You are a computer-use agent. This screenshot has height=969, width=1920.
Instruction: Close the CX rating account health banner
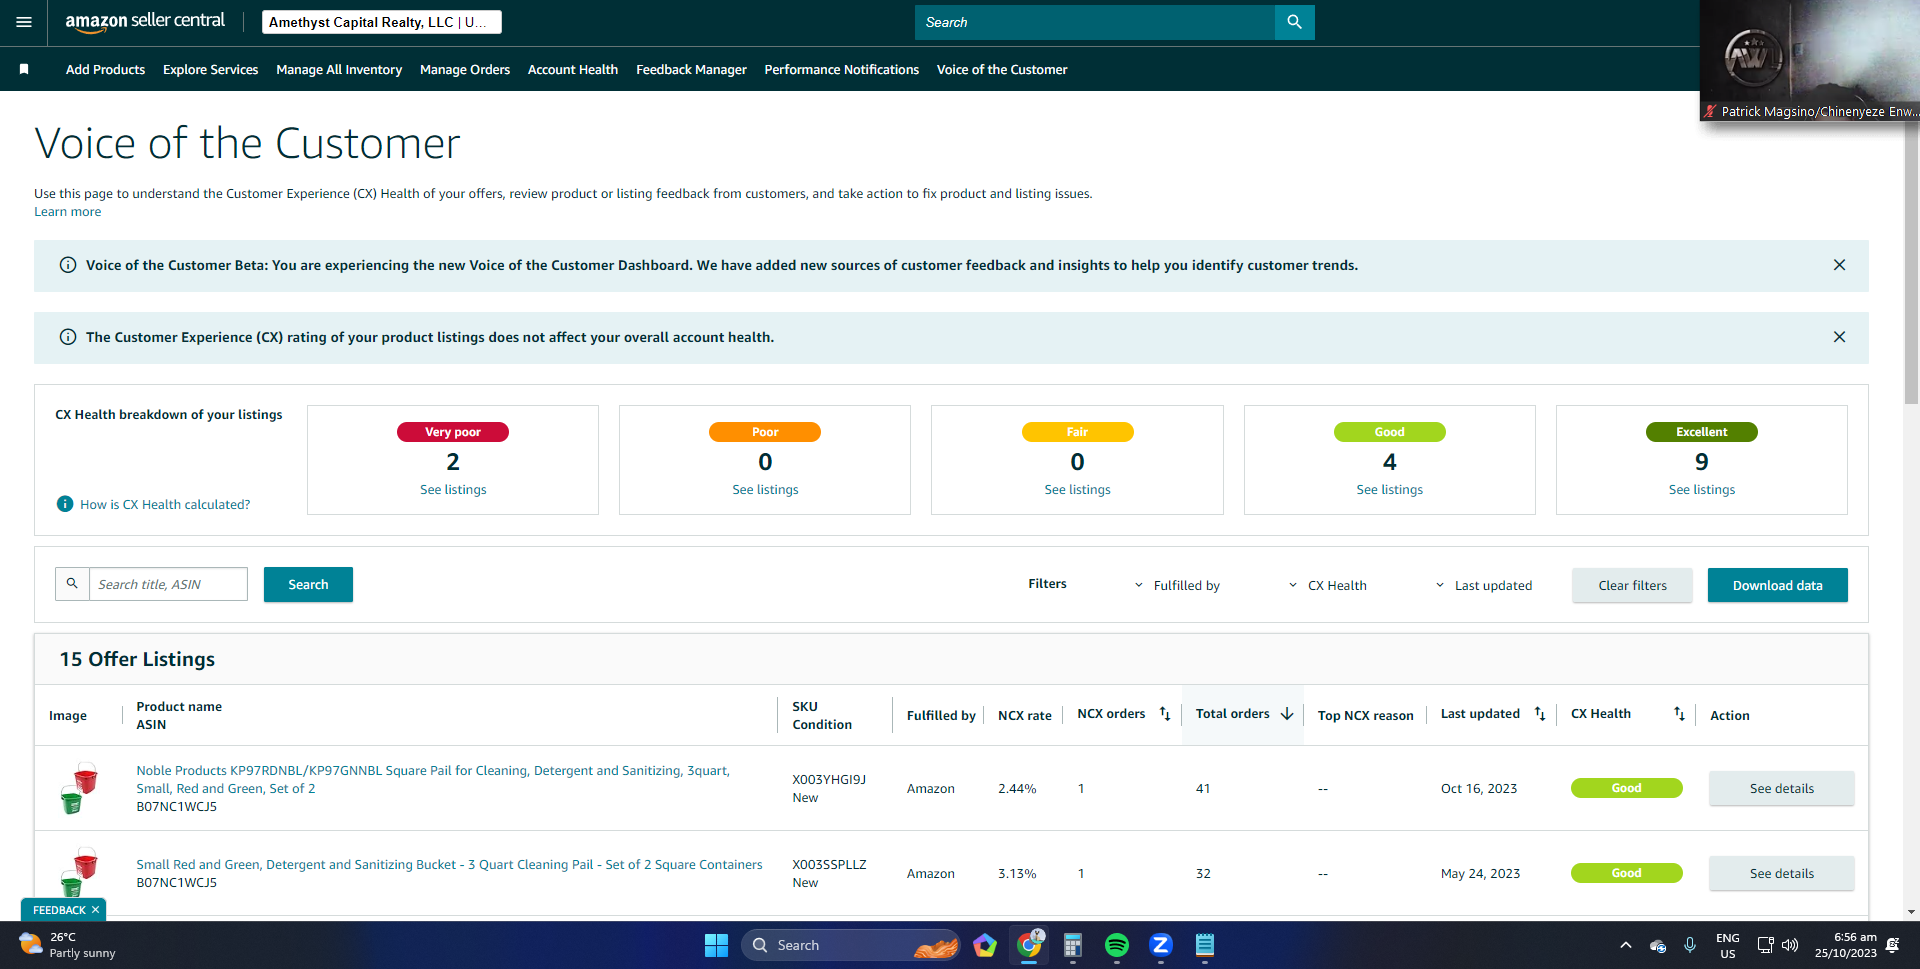coord(1839,337)
